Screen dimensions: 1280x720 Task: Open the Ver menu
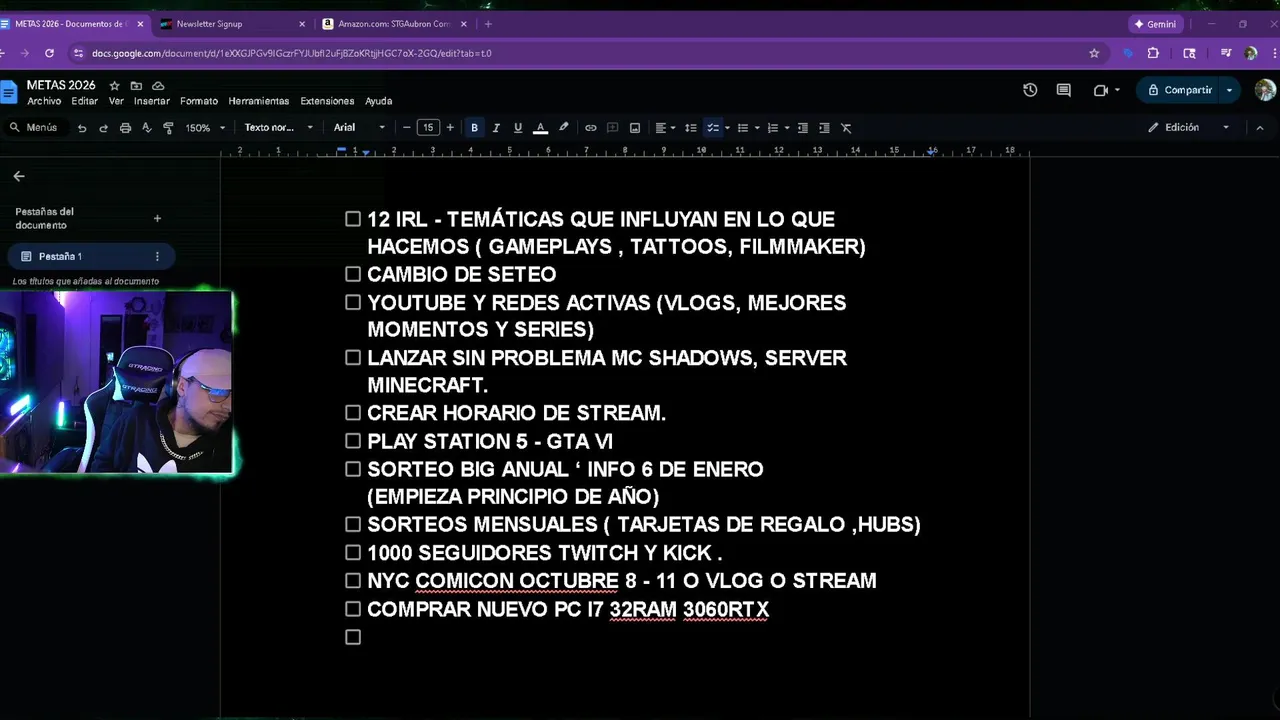(x=116, y=101)
